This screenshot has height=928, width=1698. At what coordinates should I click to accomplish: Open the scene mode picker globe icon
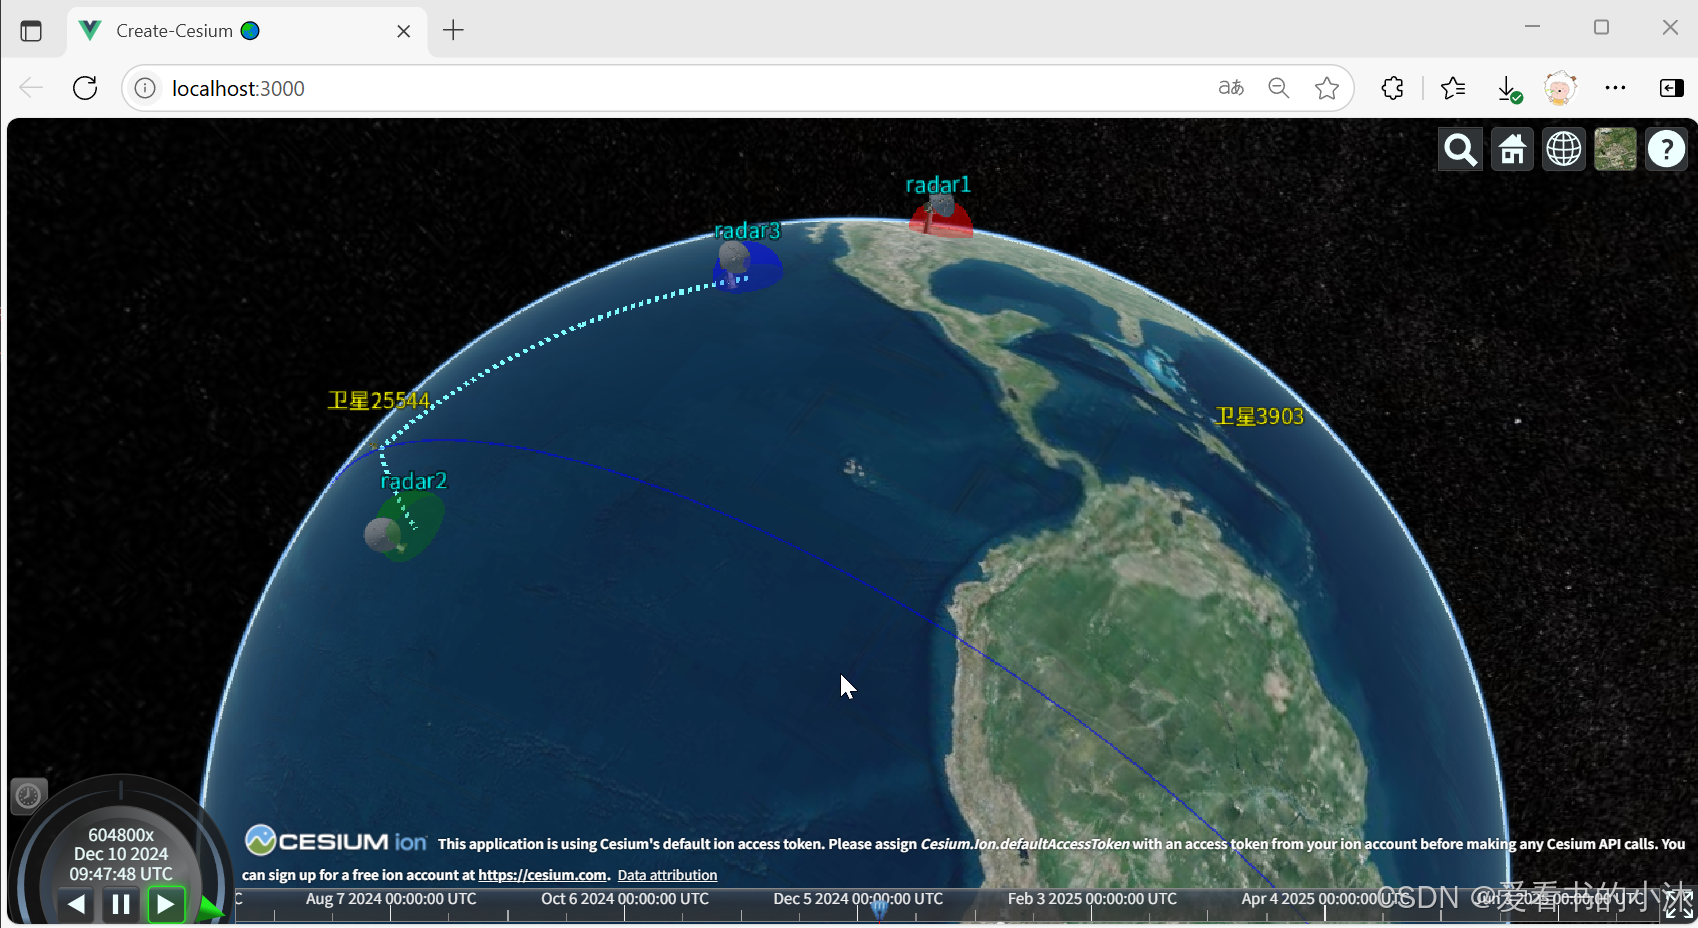click(1564, 150)
